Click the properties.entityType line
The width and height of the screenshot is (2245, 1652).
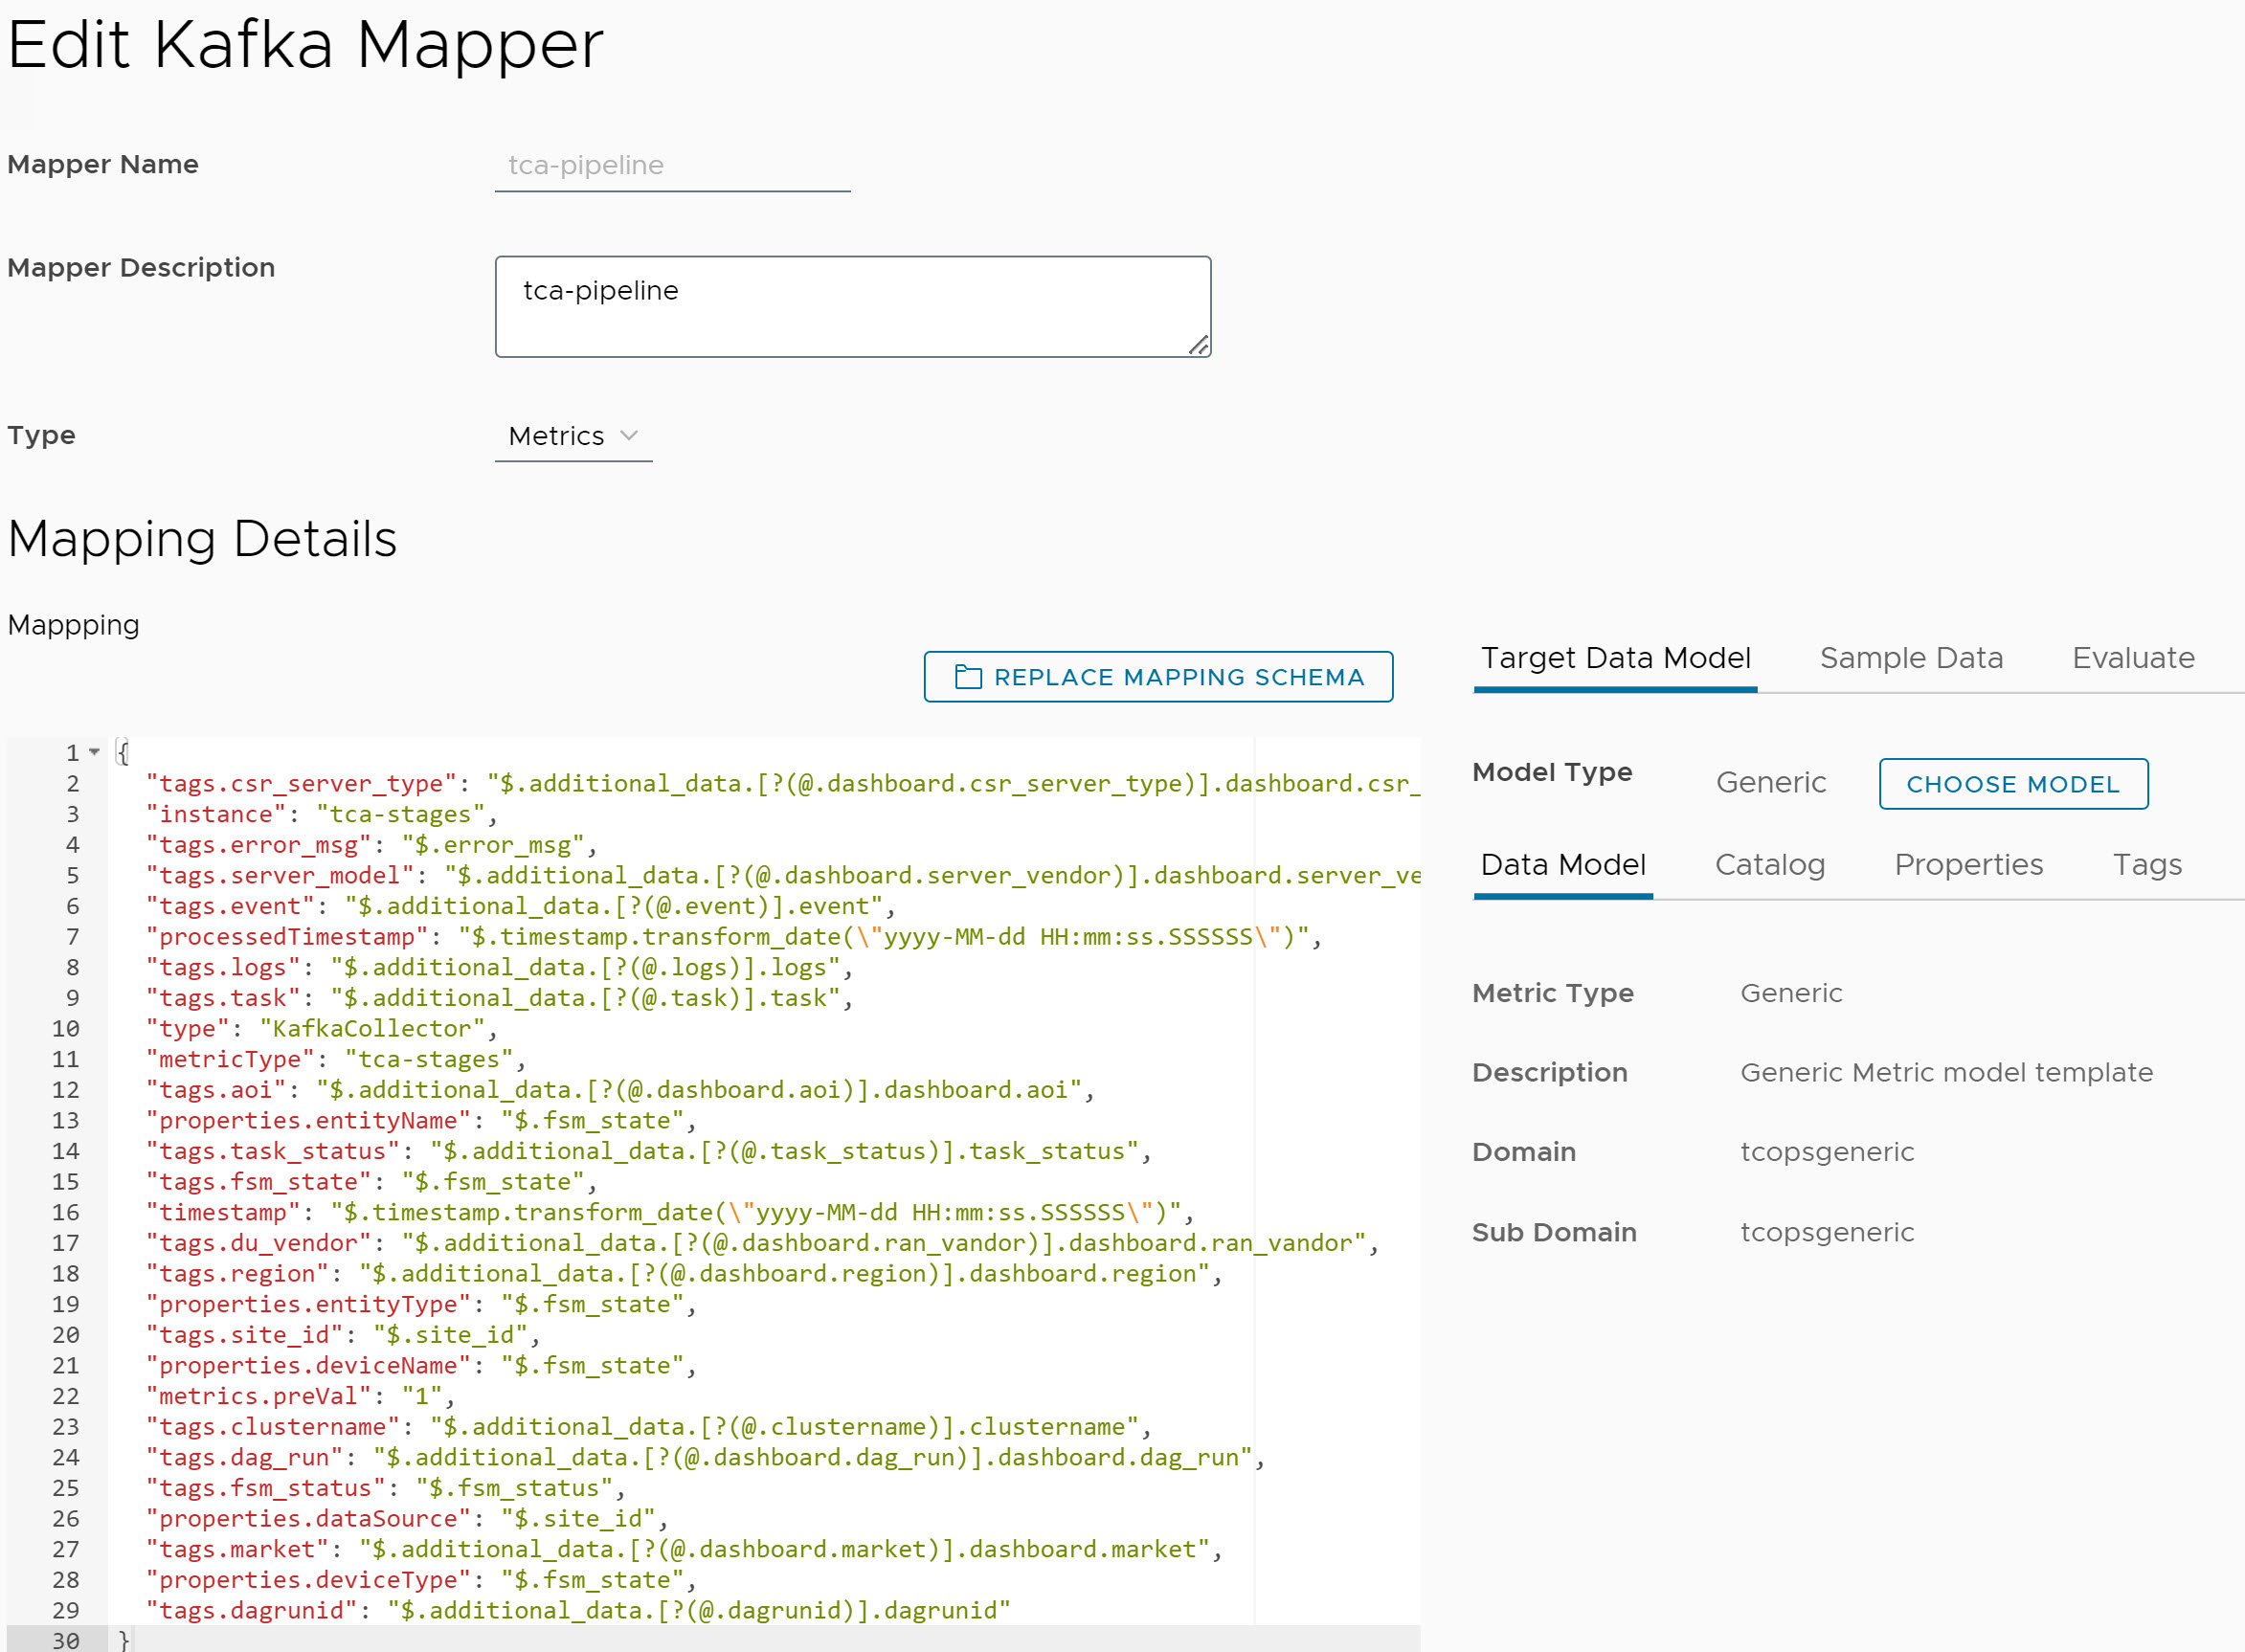[x=421, y=1304]
